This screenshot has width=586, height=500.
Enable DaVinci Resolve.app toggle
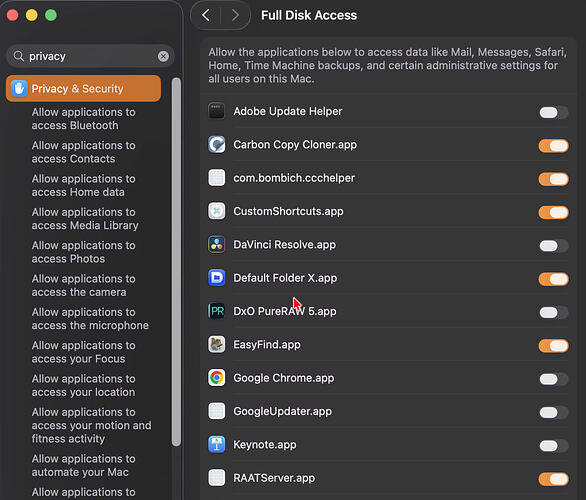pos(553,246)
